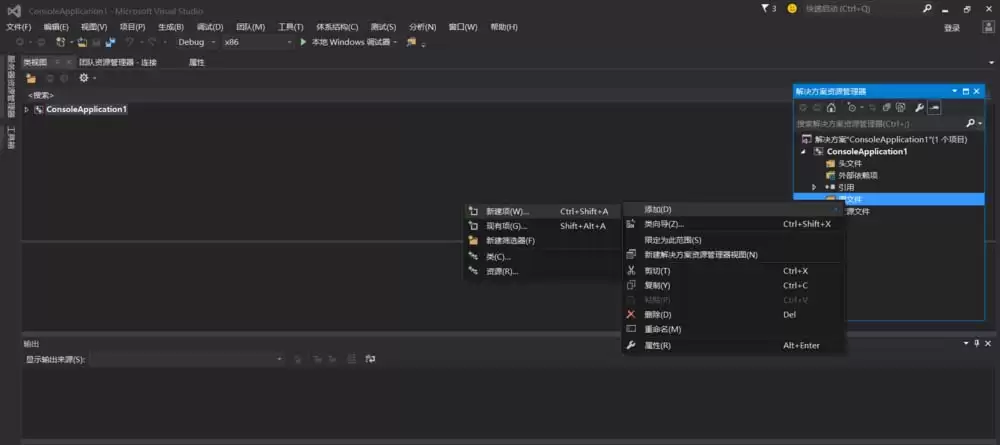Open the 调试(D) menu
This screenshot has height=445, width=1000.
[210, 27]
